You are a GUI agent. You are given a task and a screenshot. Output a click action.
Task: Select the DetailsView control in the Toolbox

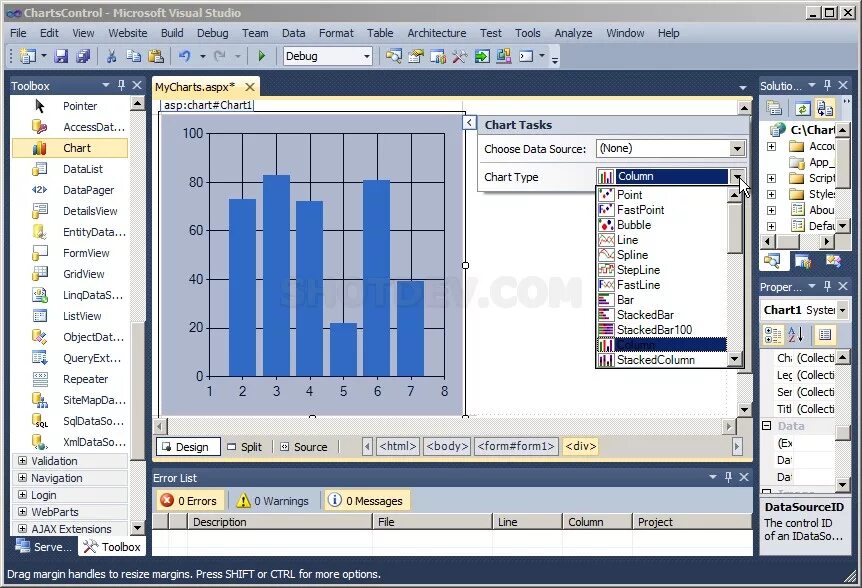(70, 211)
